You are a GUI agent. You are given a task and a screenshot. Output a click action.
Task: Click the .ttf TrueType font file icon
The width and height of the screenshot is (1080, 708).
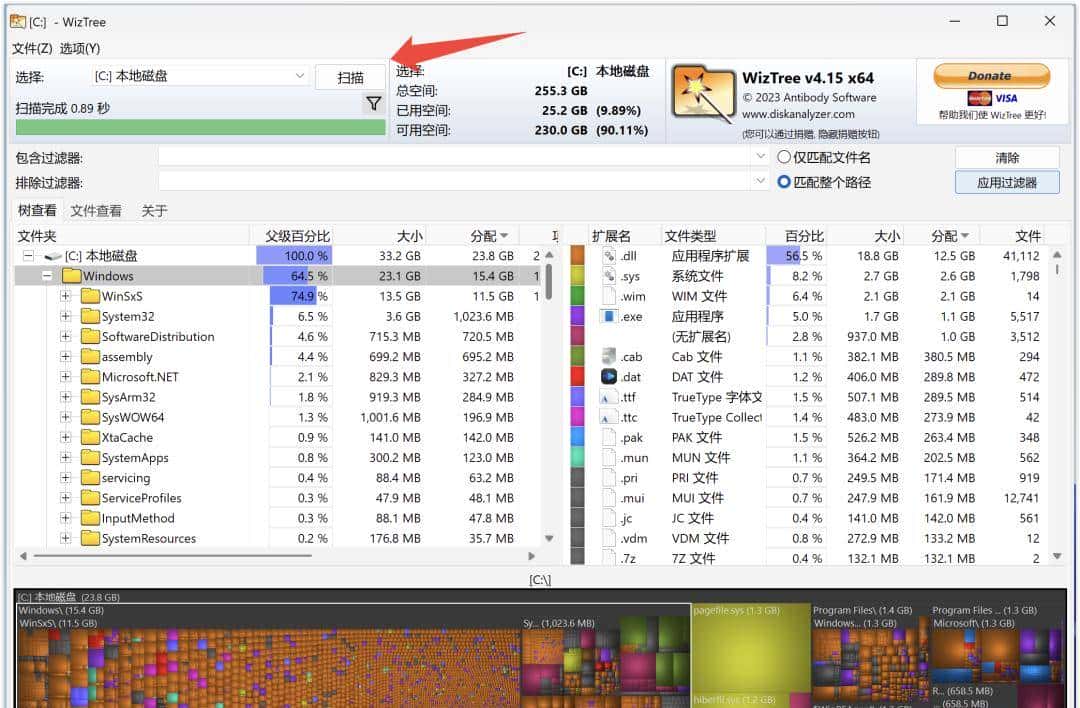click(x=610, y=396)
